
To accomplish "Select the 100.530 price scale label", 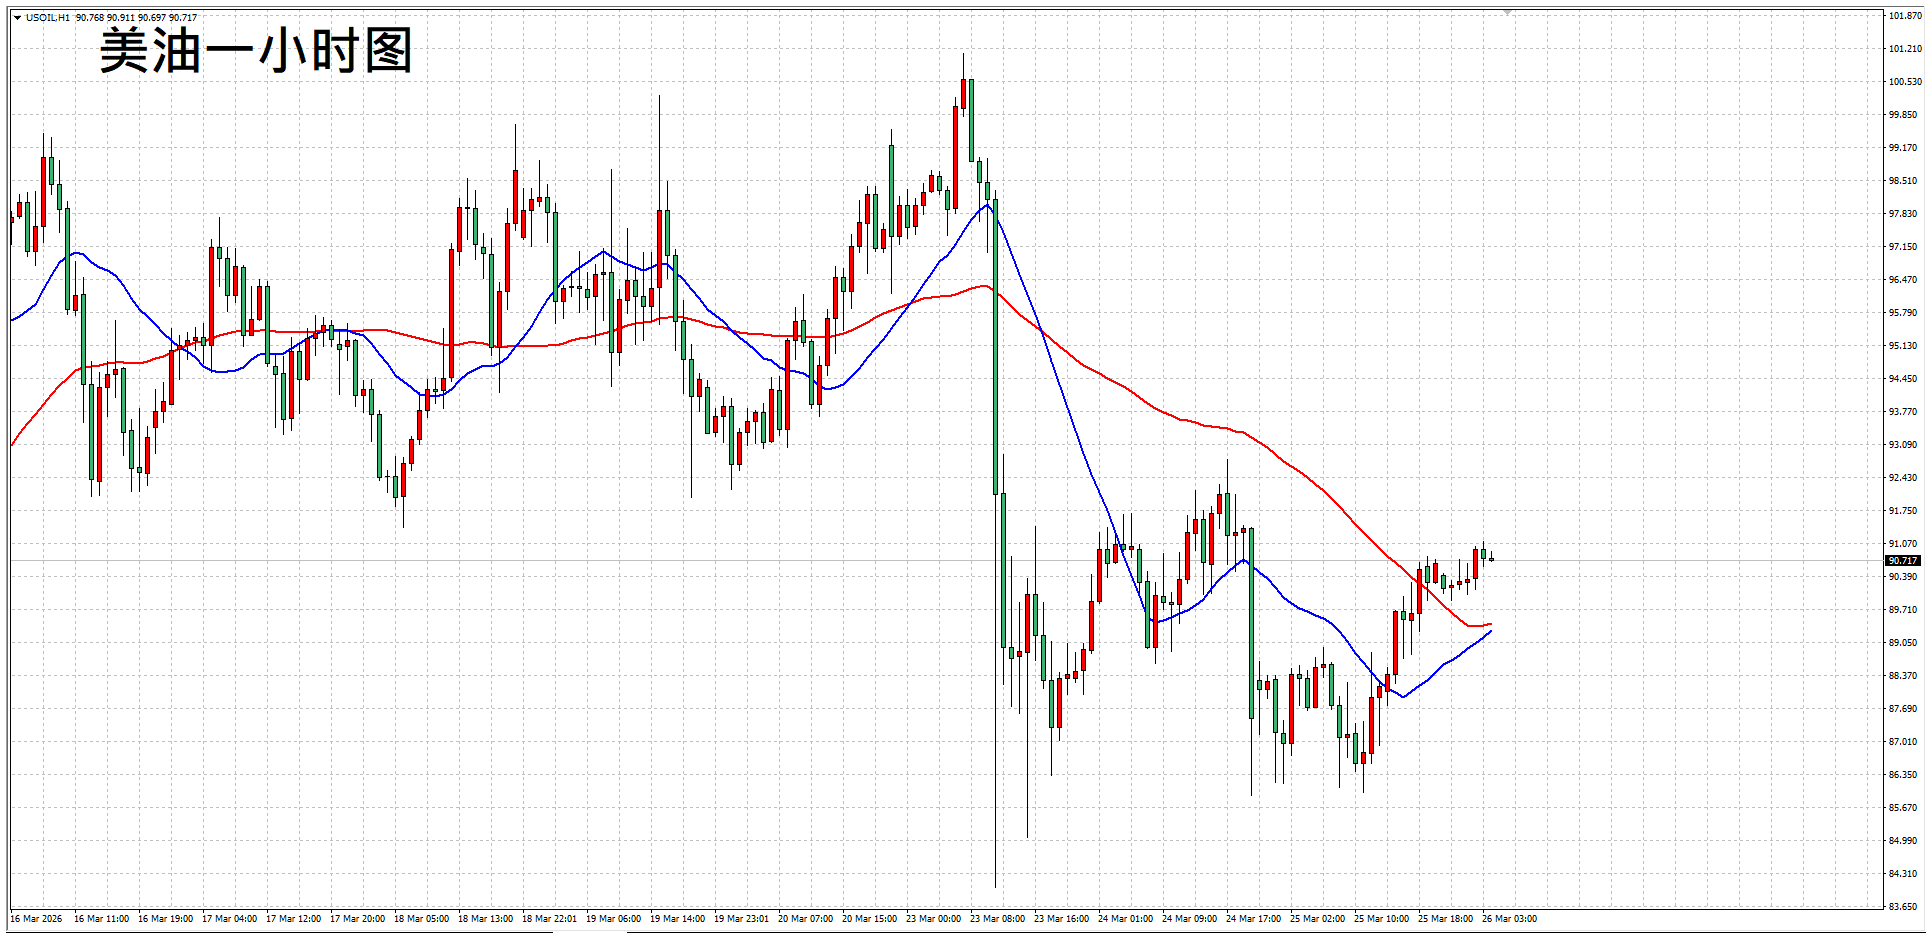I will [x=1904, y=82].
